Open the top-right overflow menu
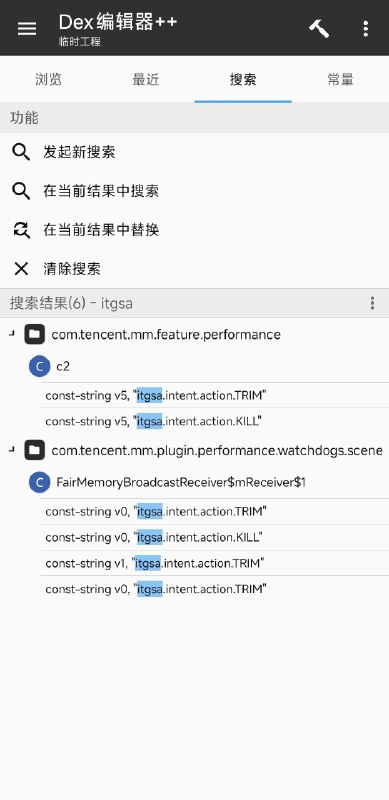 366,29
